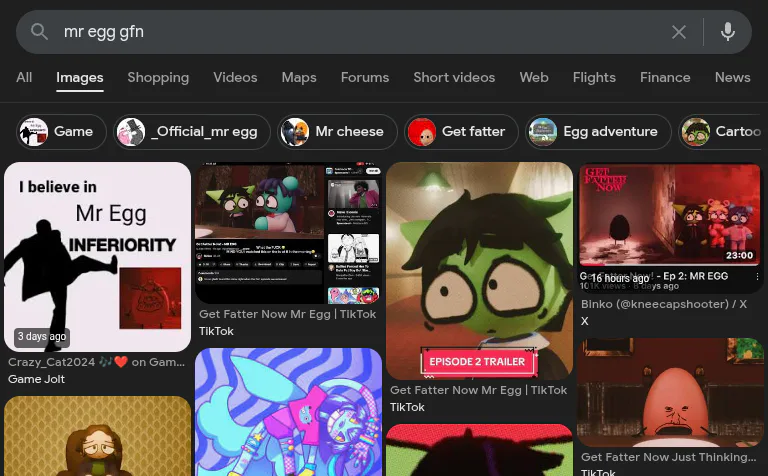Click the 'Get Fatter Now Just Thinking...' title
This screenshot has width=768, height=476.
click(669, 457)
